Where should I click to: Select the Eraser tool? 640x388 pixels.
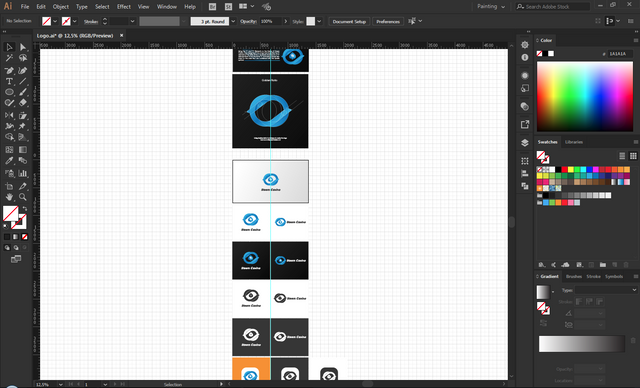point(22,103)
